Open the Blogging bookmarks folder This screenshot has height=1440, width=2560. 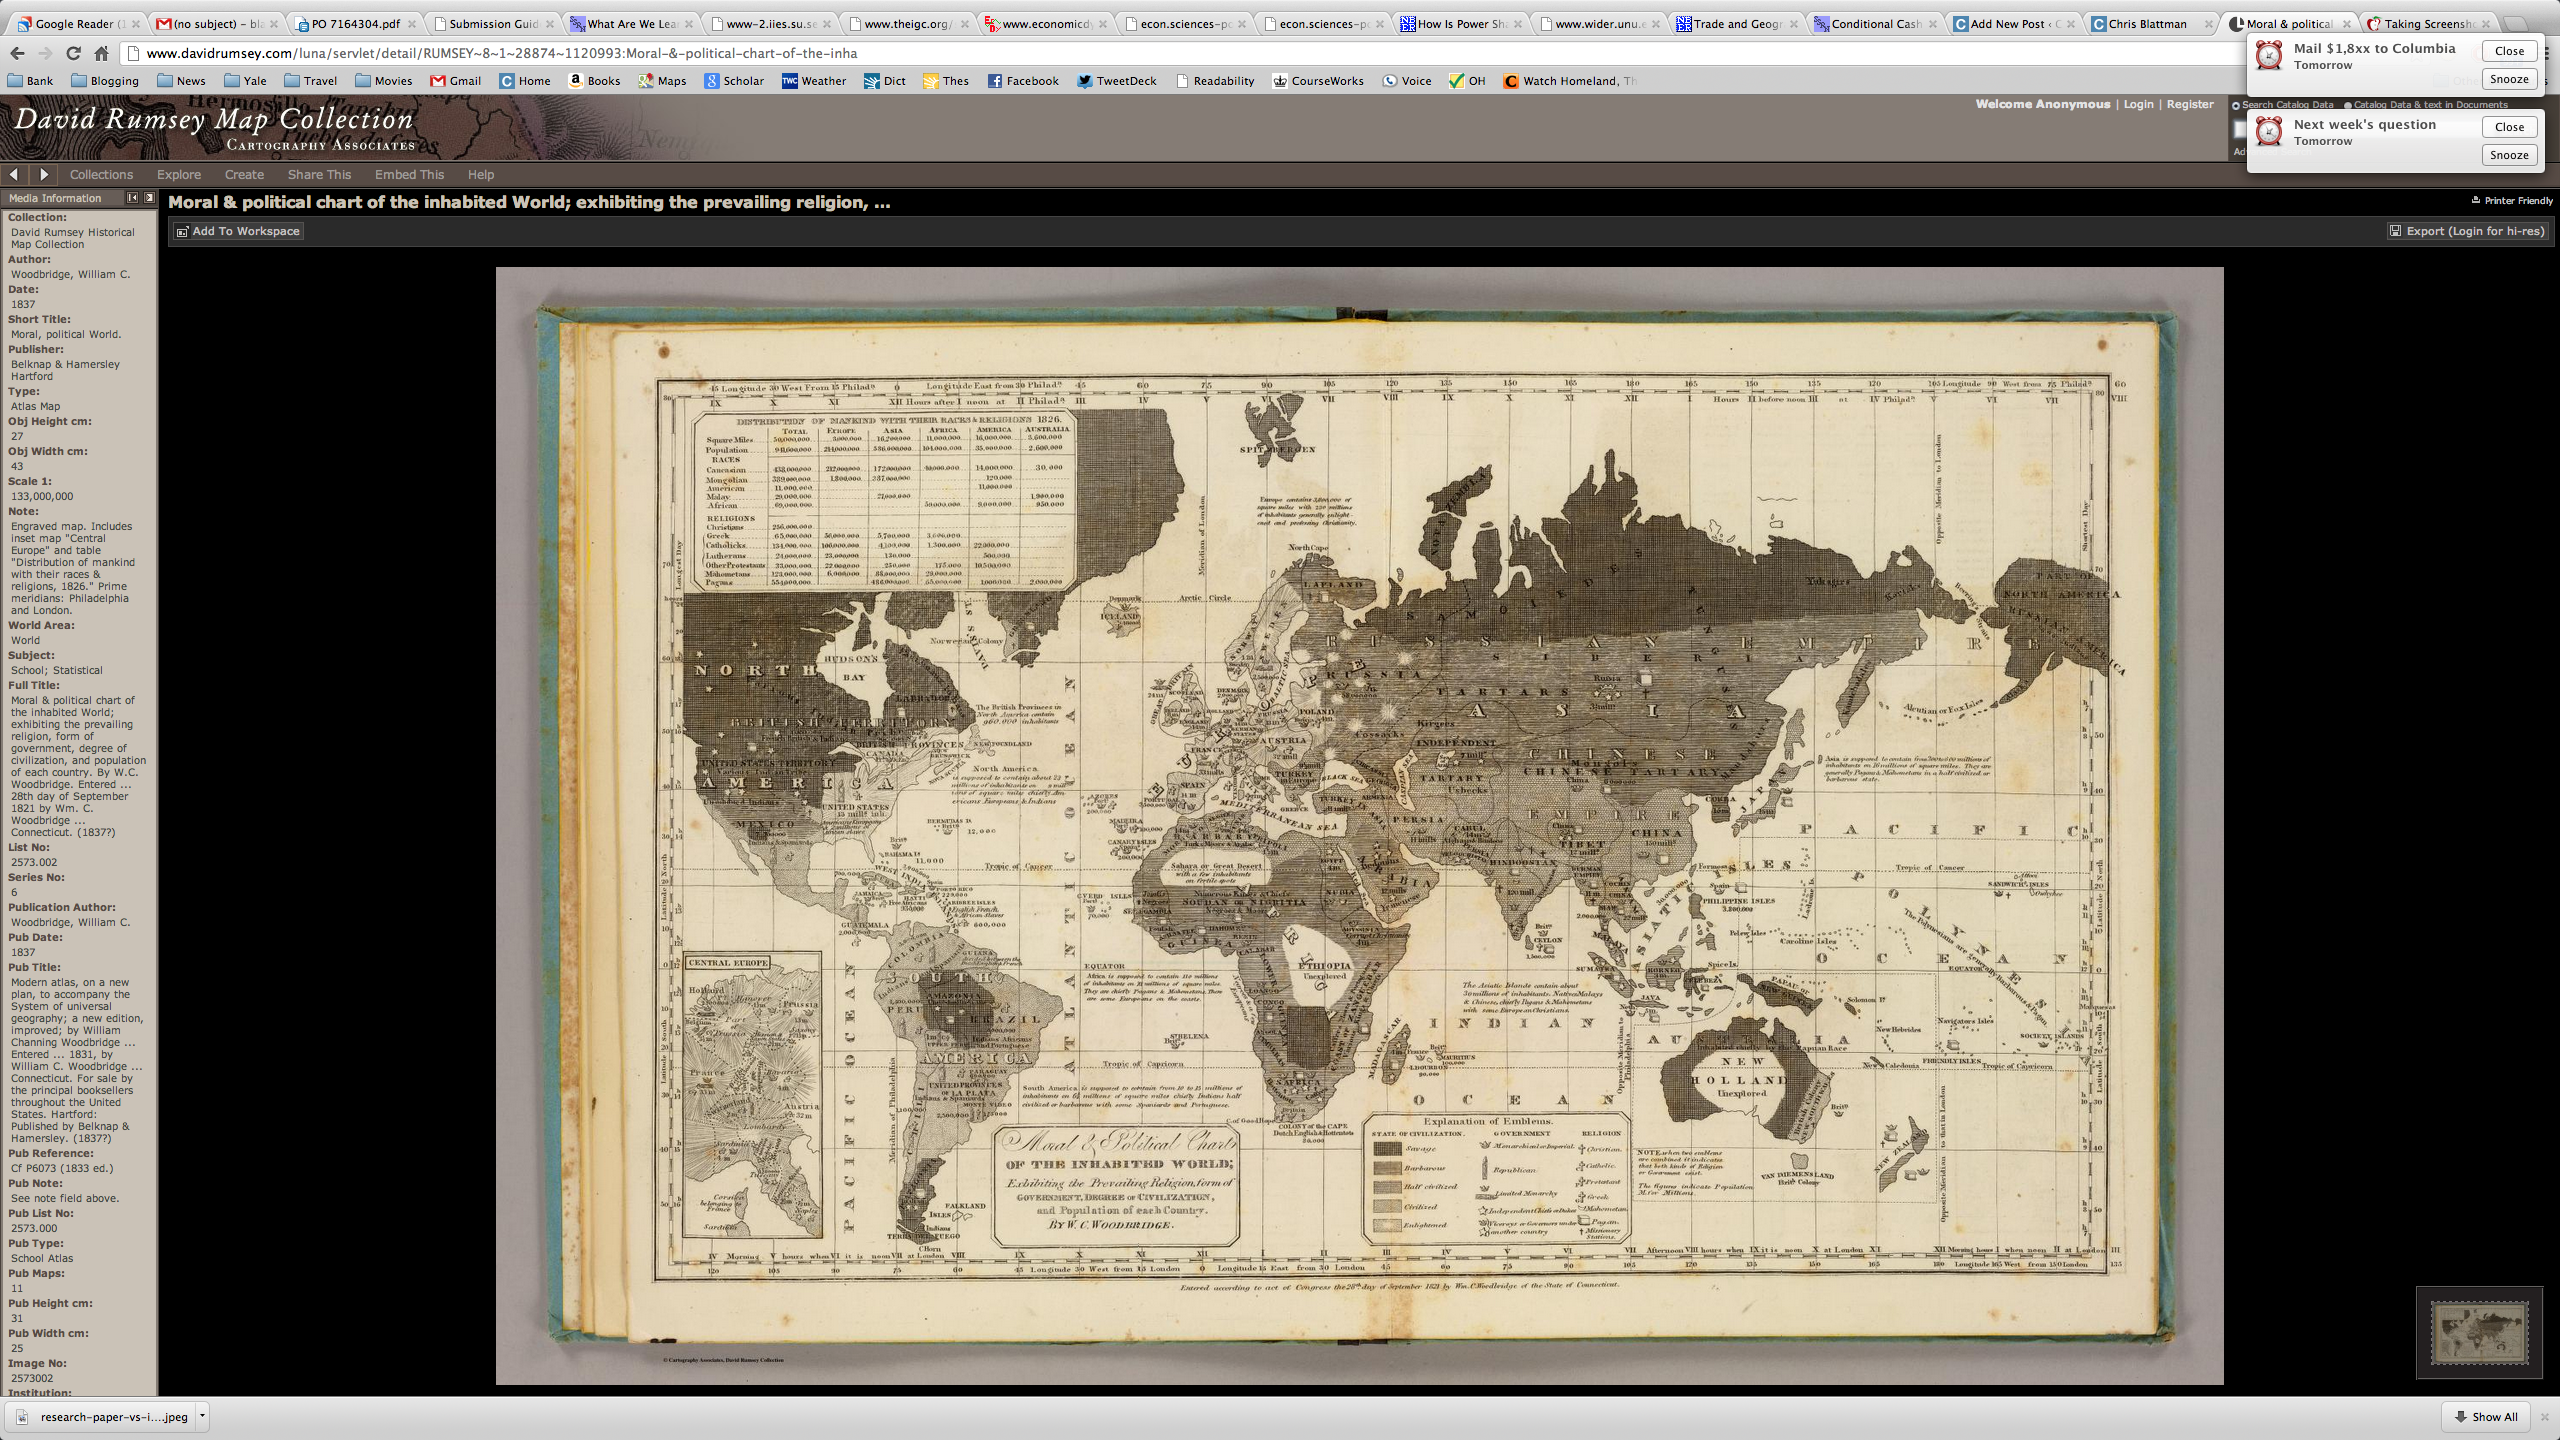tap(105, 81)
